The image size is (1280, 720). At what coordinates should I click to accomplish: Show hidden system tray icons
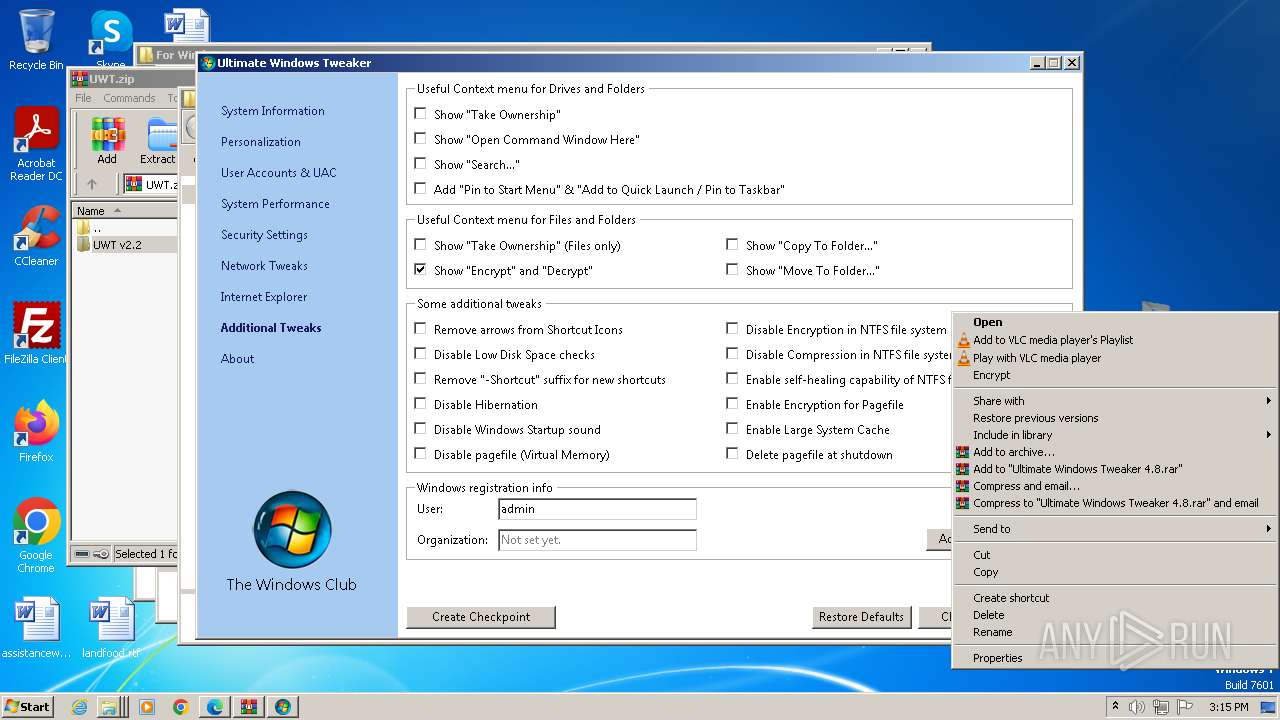click(x=1115, y=707)
